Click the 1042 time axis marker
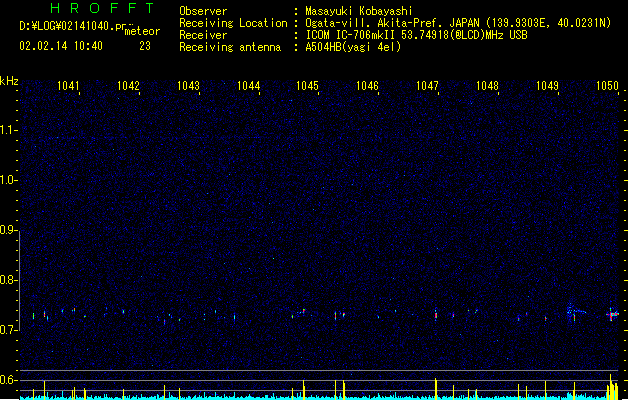The width and height of the screenshot is (629, 400). pyautogui.click(x=128, y=86)
